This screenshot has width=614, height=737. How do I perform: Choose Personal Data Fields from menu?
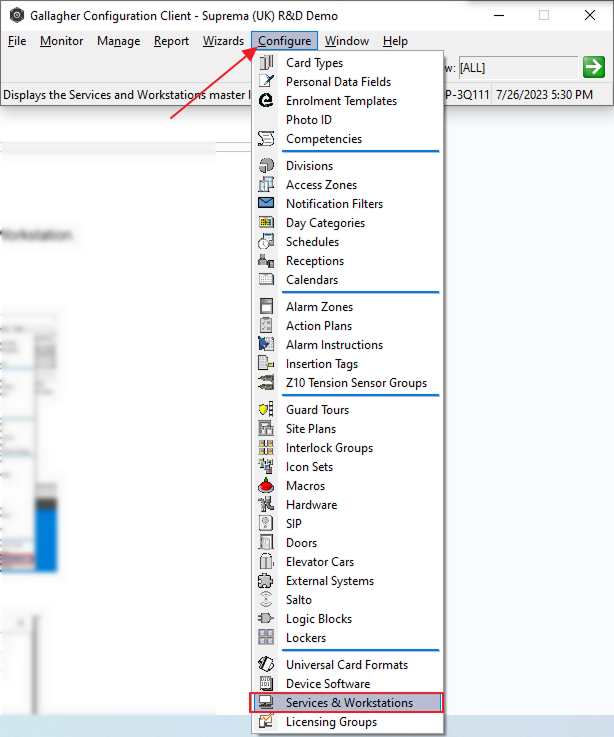338,82
